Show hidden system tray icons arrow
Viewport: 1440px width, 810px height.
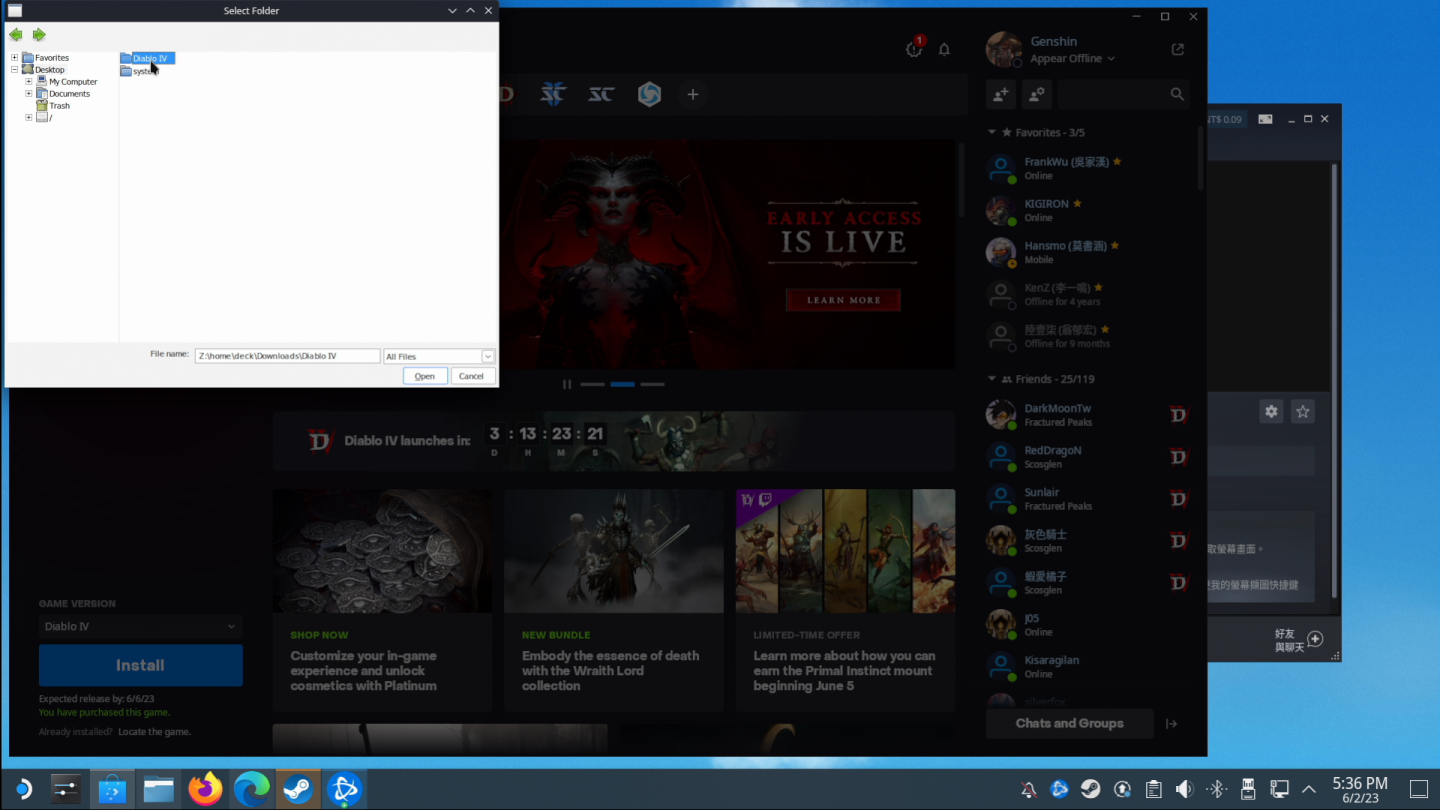pos(1309,790)
